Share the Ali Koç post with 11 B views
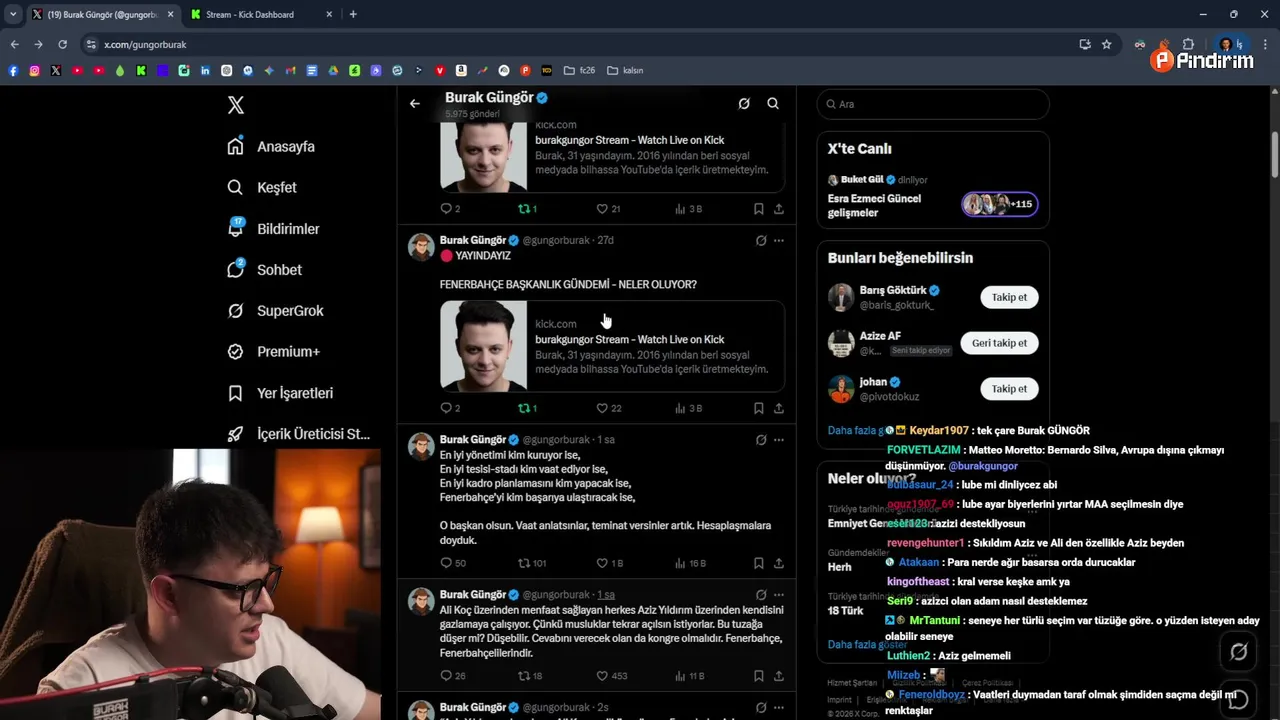 (779, 676)
